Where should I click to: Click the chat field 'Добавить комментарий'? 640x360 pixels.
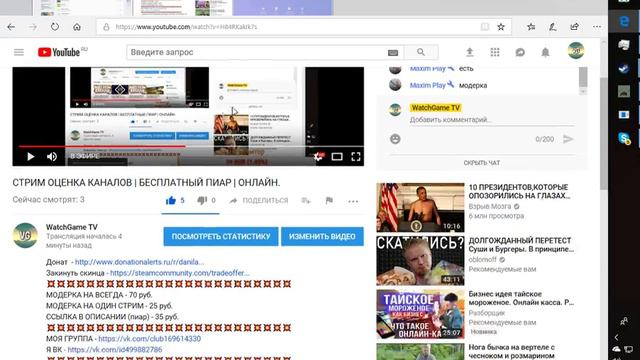coord(492,120)
